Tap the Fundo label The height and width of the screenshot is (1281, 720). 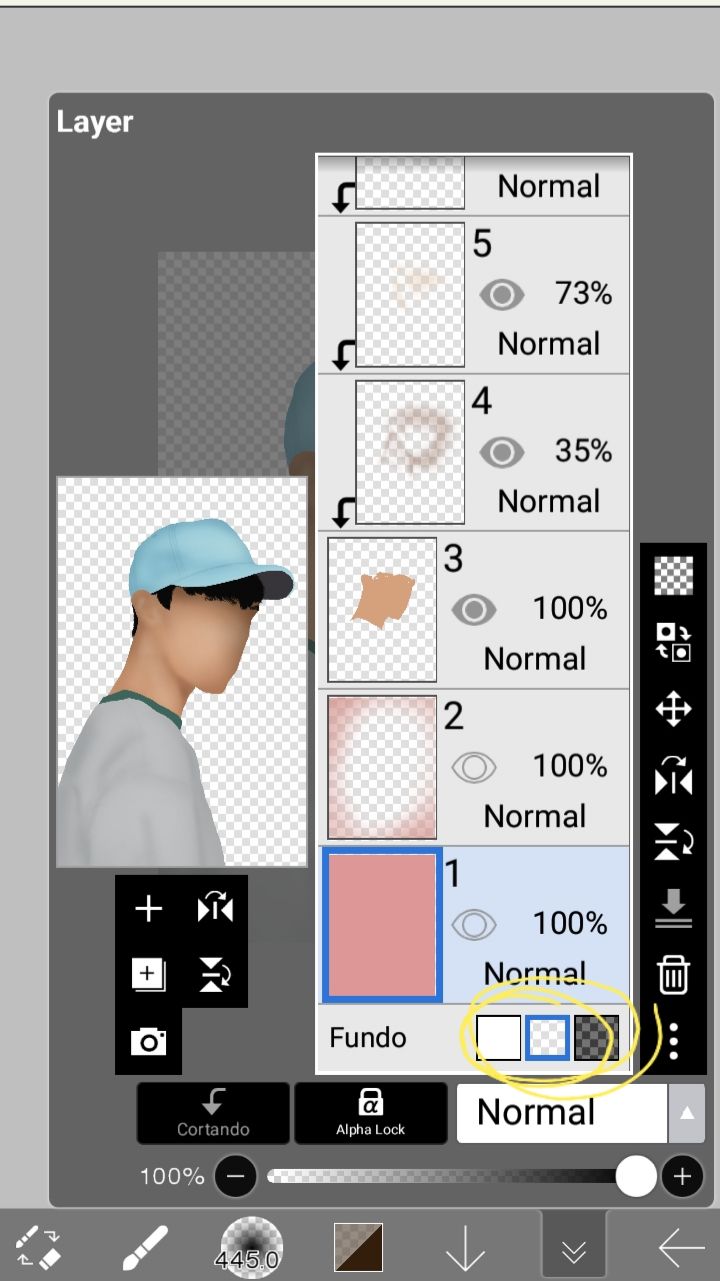click(x=368, y=1038)
